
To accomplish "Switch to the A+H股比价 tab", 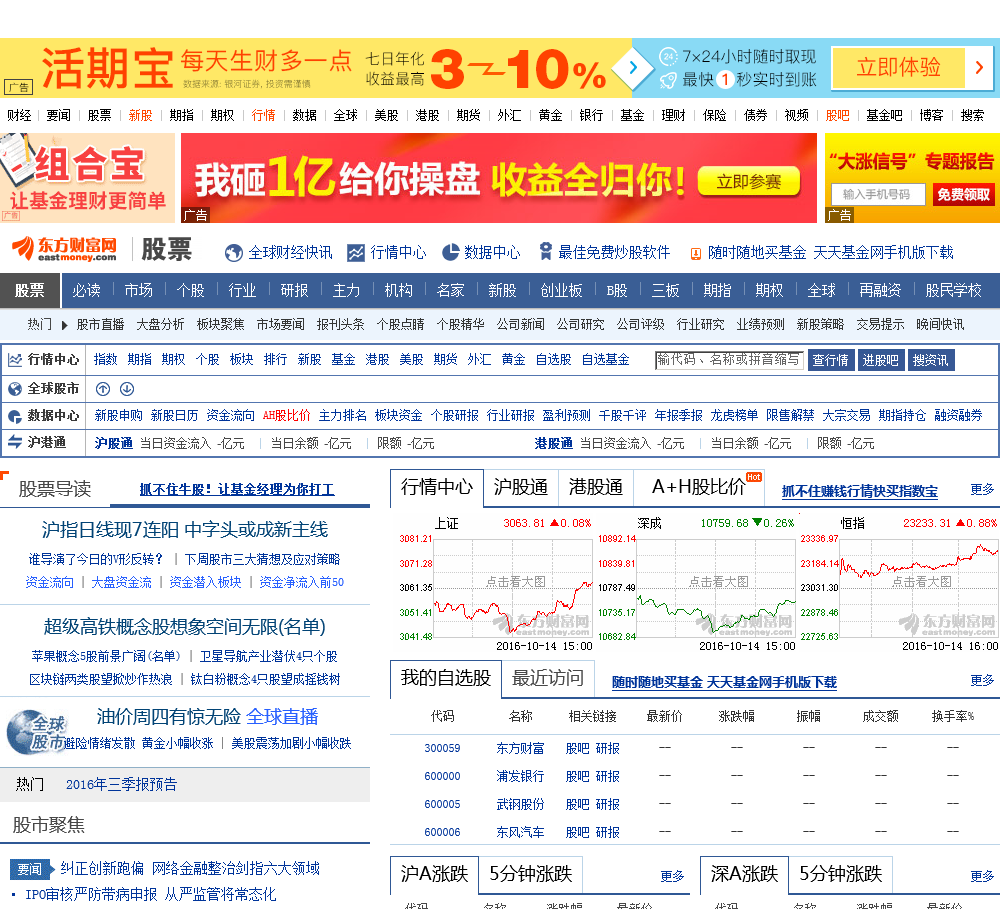I will tap(699, 487).
